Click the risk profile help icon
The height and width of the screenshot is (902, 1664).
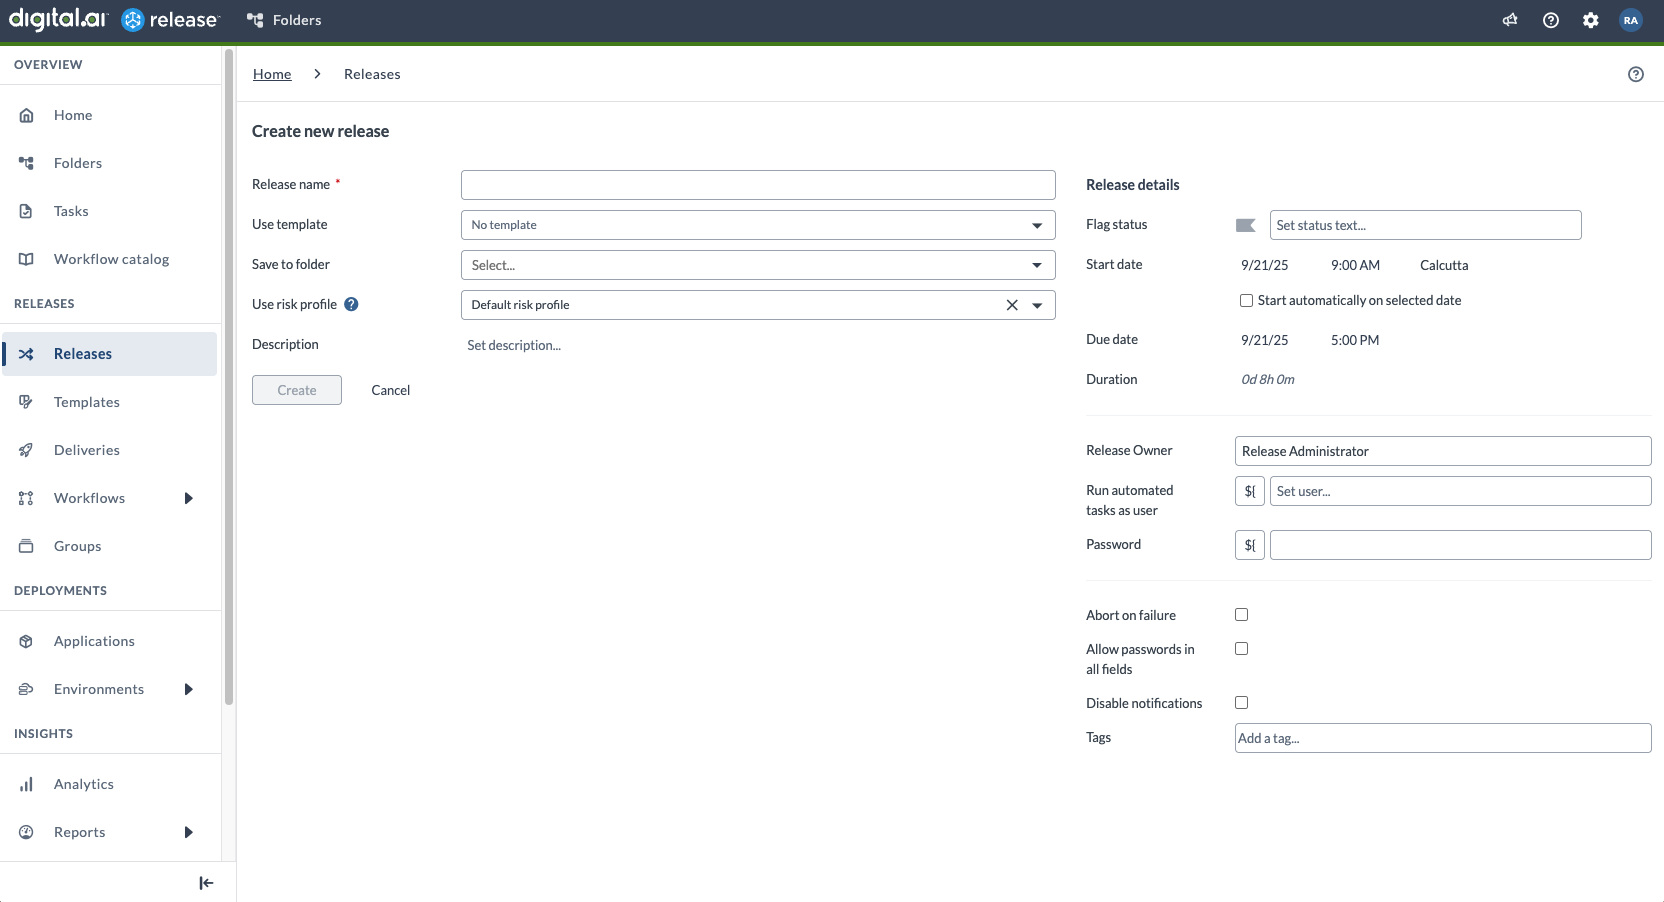(351, 305)
